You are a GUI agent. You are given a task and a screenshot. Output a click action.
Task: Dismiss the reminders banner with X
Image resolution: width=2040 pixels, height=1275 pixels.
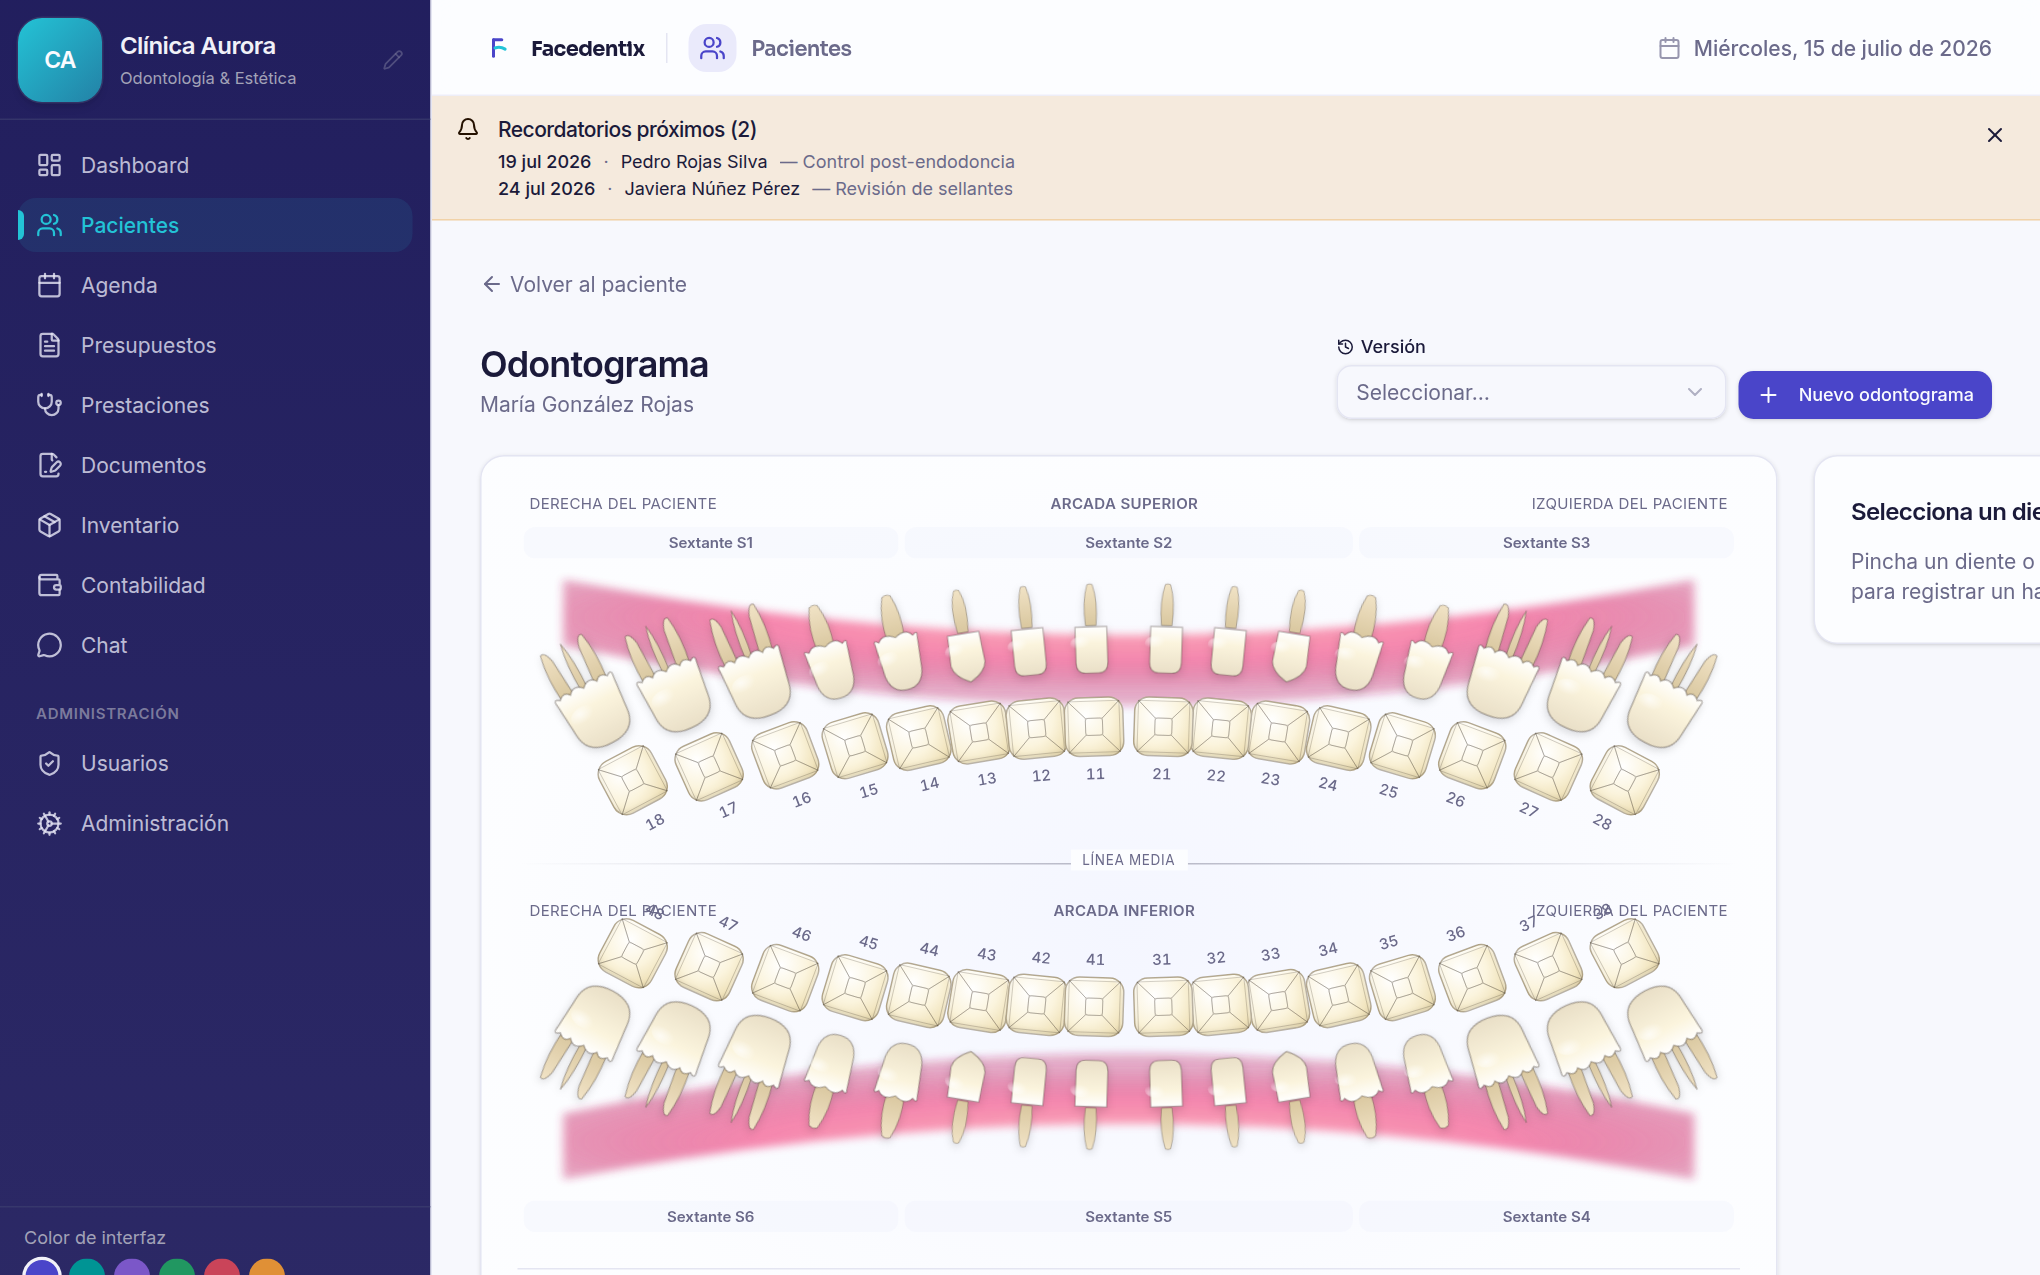click(1994, 135)
